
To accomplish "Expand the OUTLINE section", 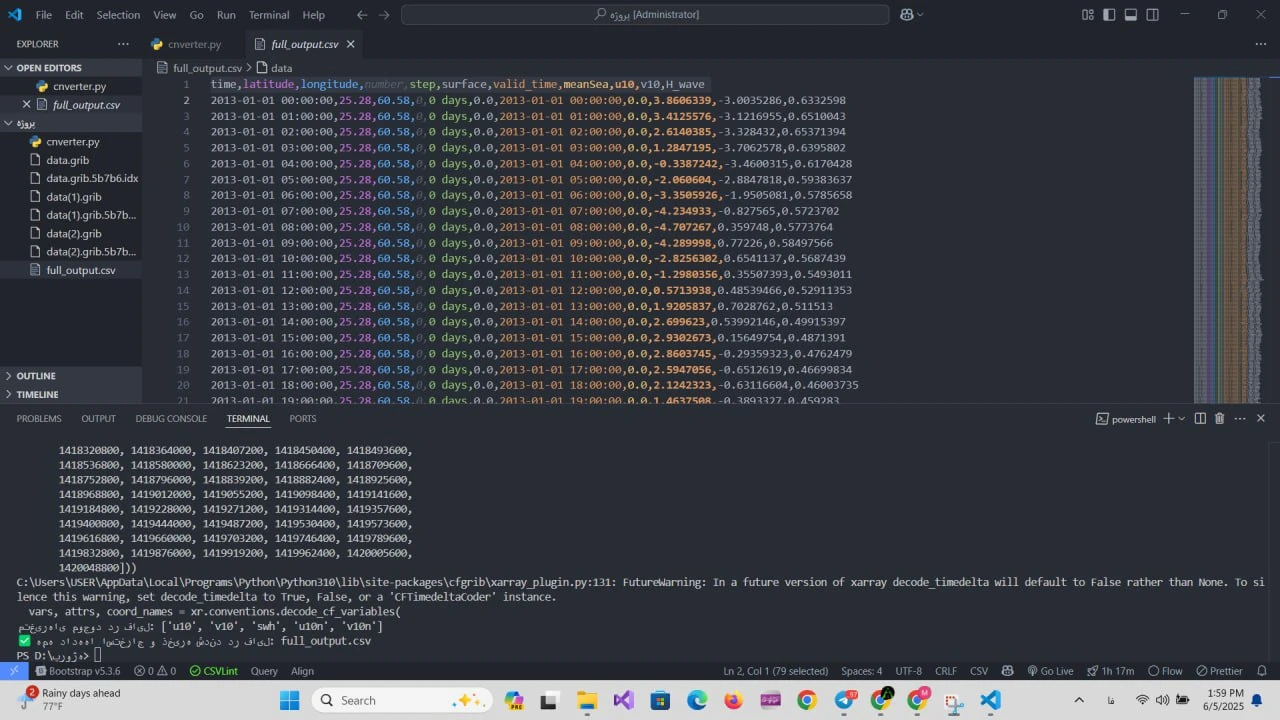I will tap(36, 376).
